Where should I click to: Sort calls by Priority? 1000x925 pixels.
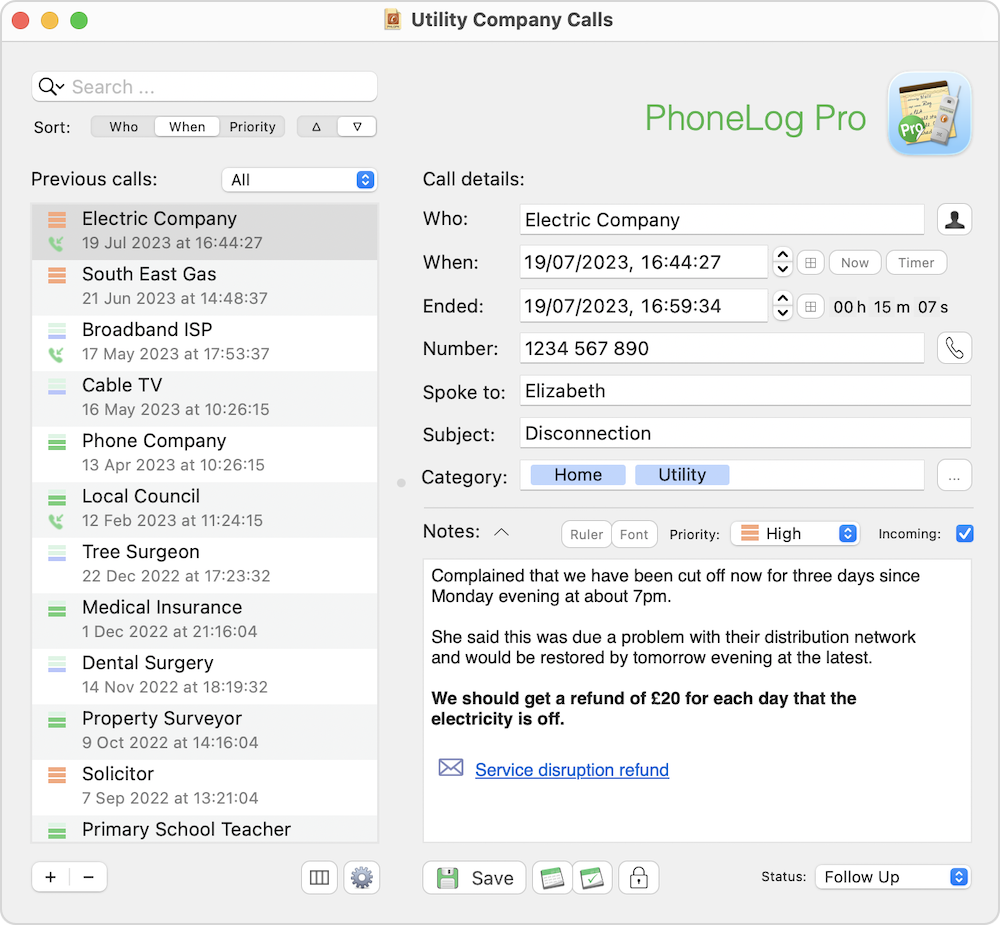[x=252, y=127]
